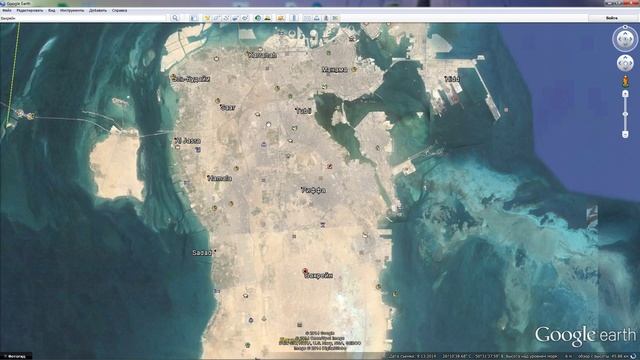
Task: Select the Риффа map label
Action: [x=313, y=190]
